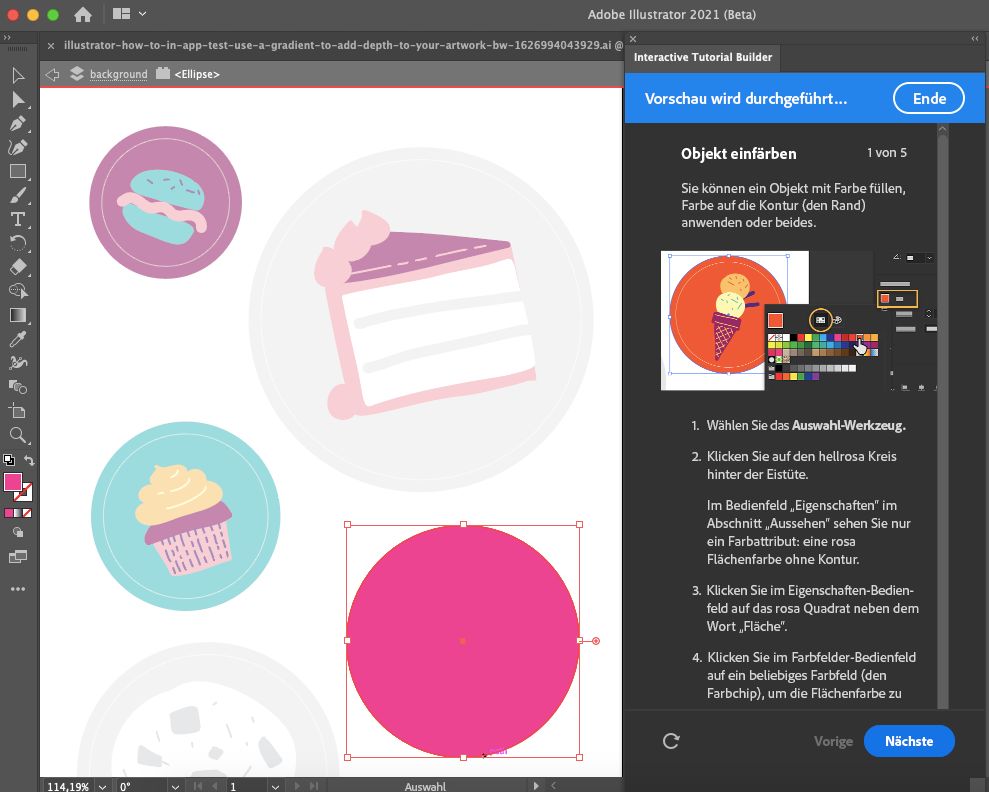Click the layer stack icon in breadcrumb
The height and width of the screenshot is (792, 989).
pyautogui.click(x=77, y=74)
